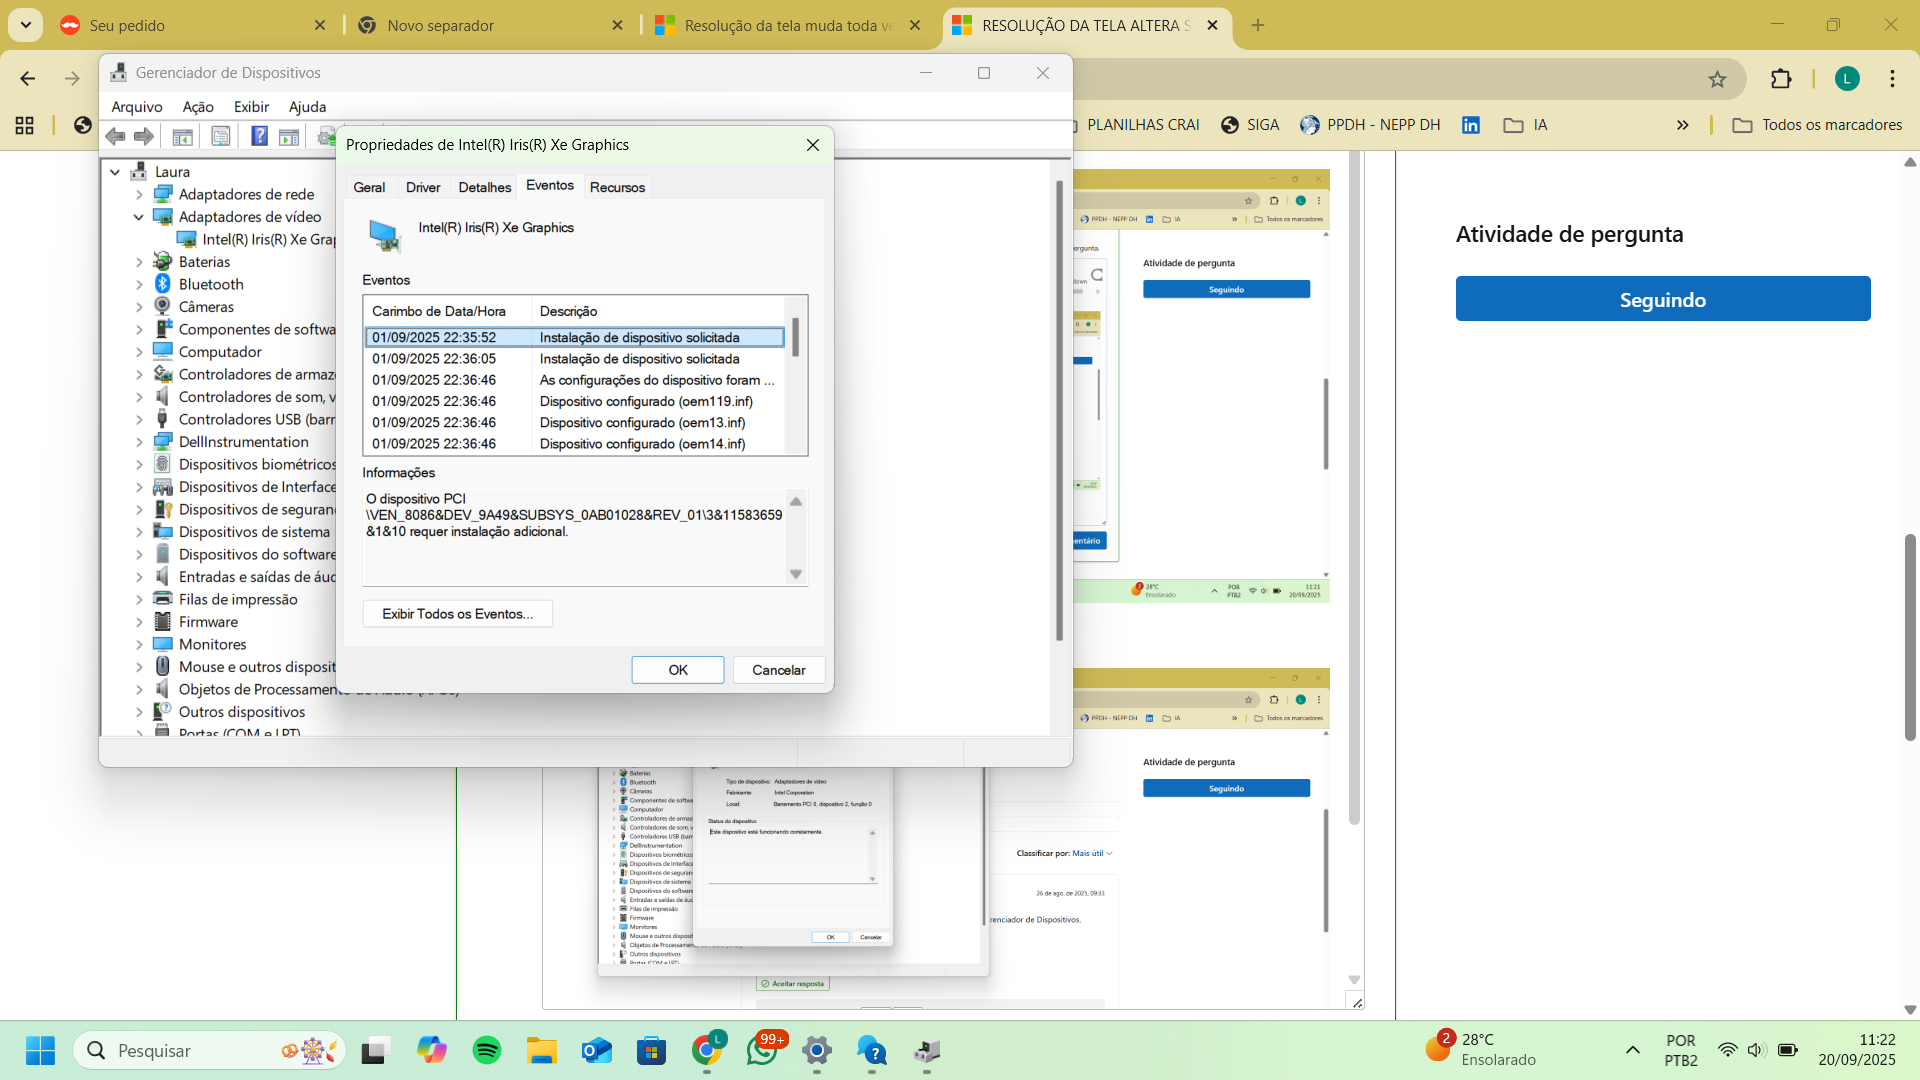Image resolution: width=1920 pixels, height=1080 pixels.
Task: Expand the Bluetooth device category
Action: coord(139,285)
